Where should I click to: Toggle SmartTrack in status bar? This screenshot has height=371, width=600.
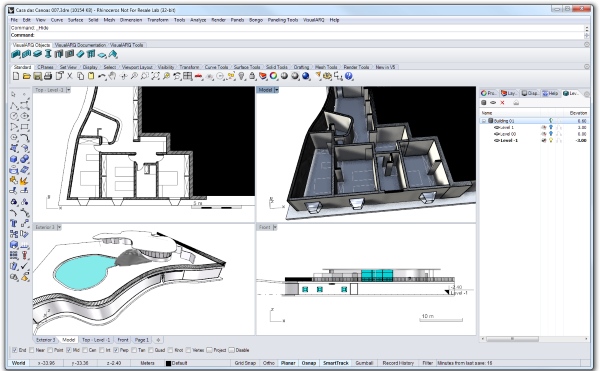[x=336, y=363]
